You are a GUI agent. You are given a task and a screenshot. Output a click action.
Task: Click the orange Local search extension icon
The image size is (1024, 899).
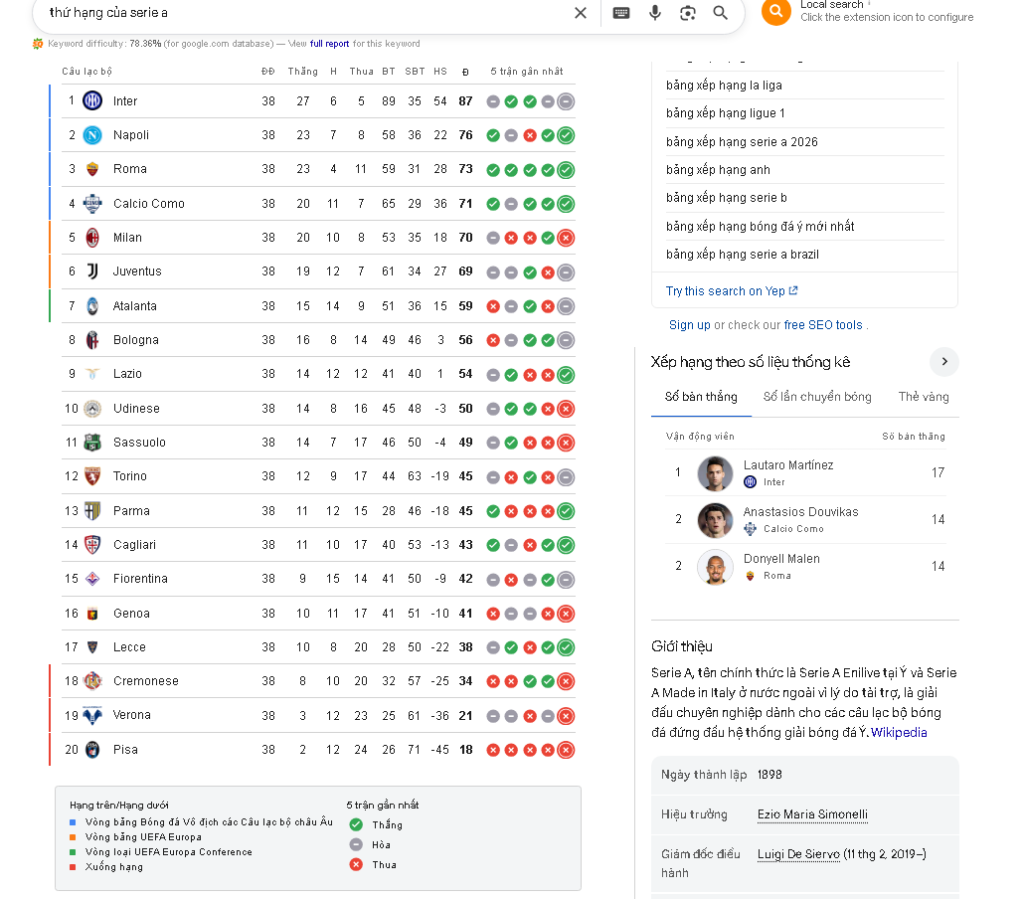pos(776,11)
